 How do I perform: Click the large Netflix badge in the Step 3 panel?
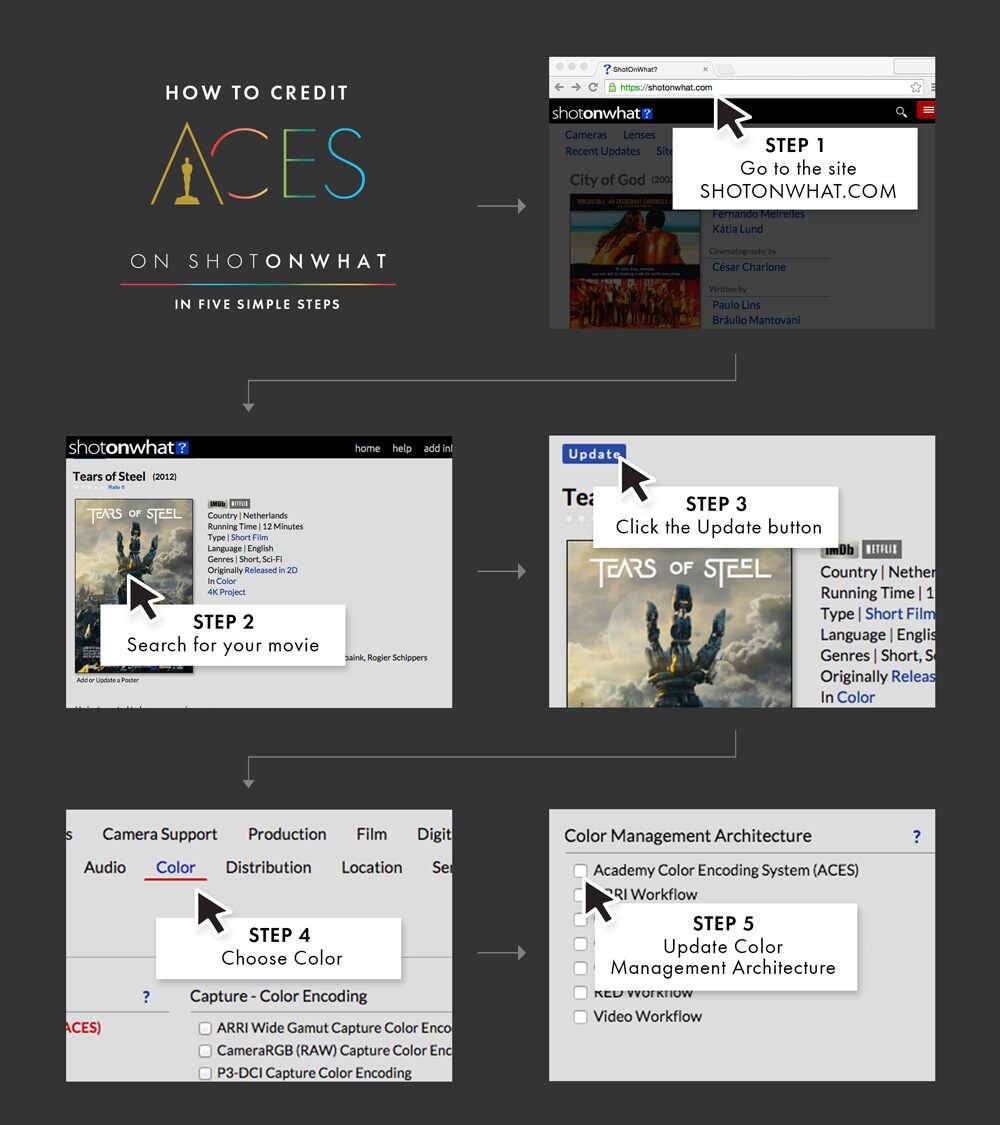point(882,550)
